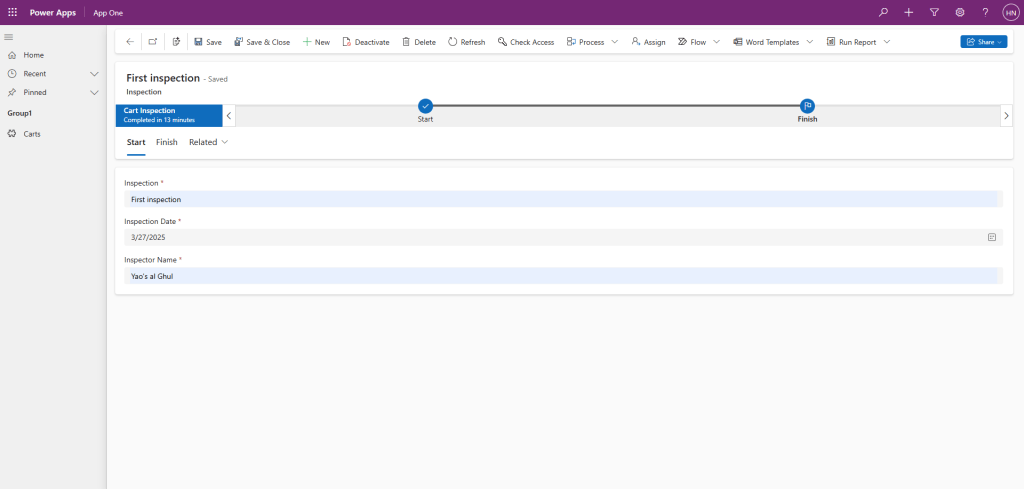Switch to the Finish tab

[x=166, y=142]
